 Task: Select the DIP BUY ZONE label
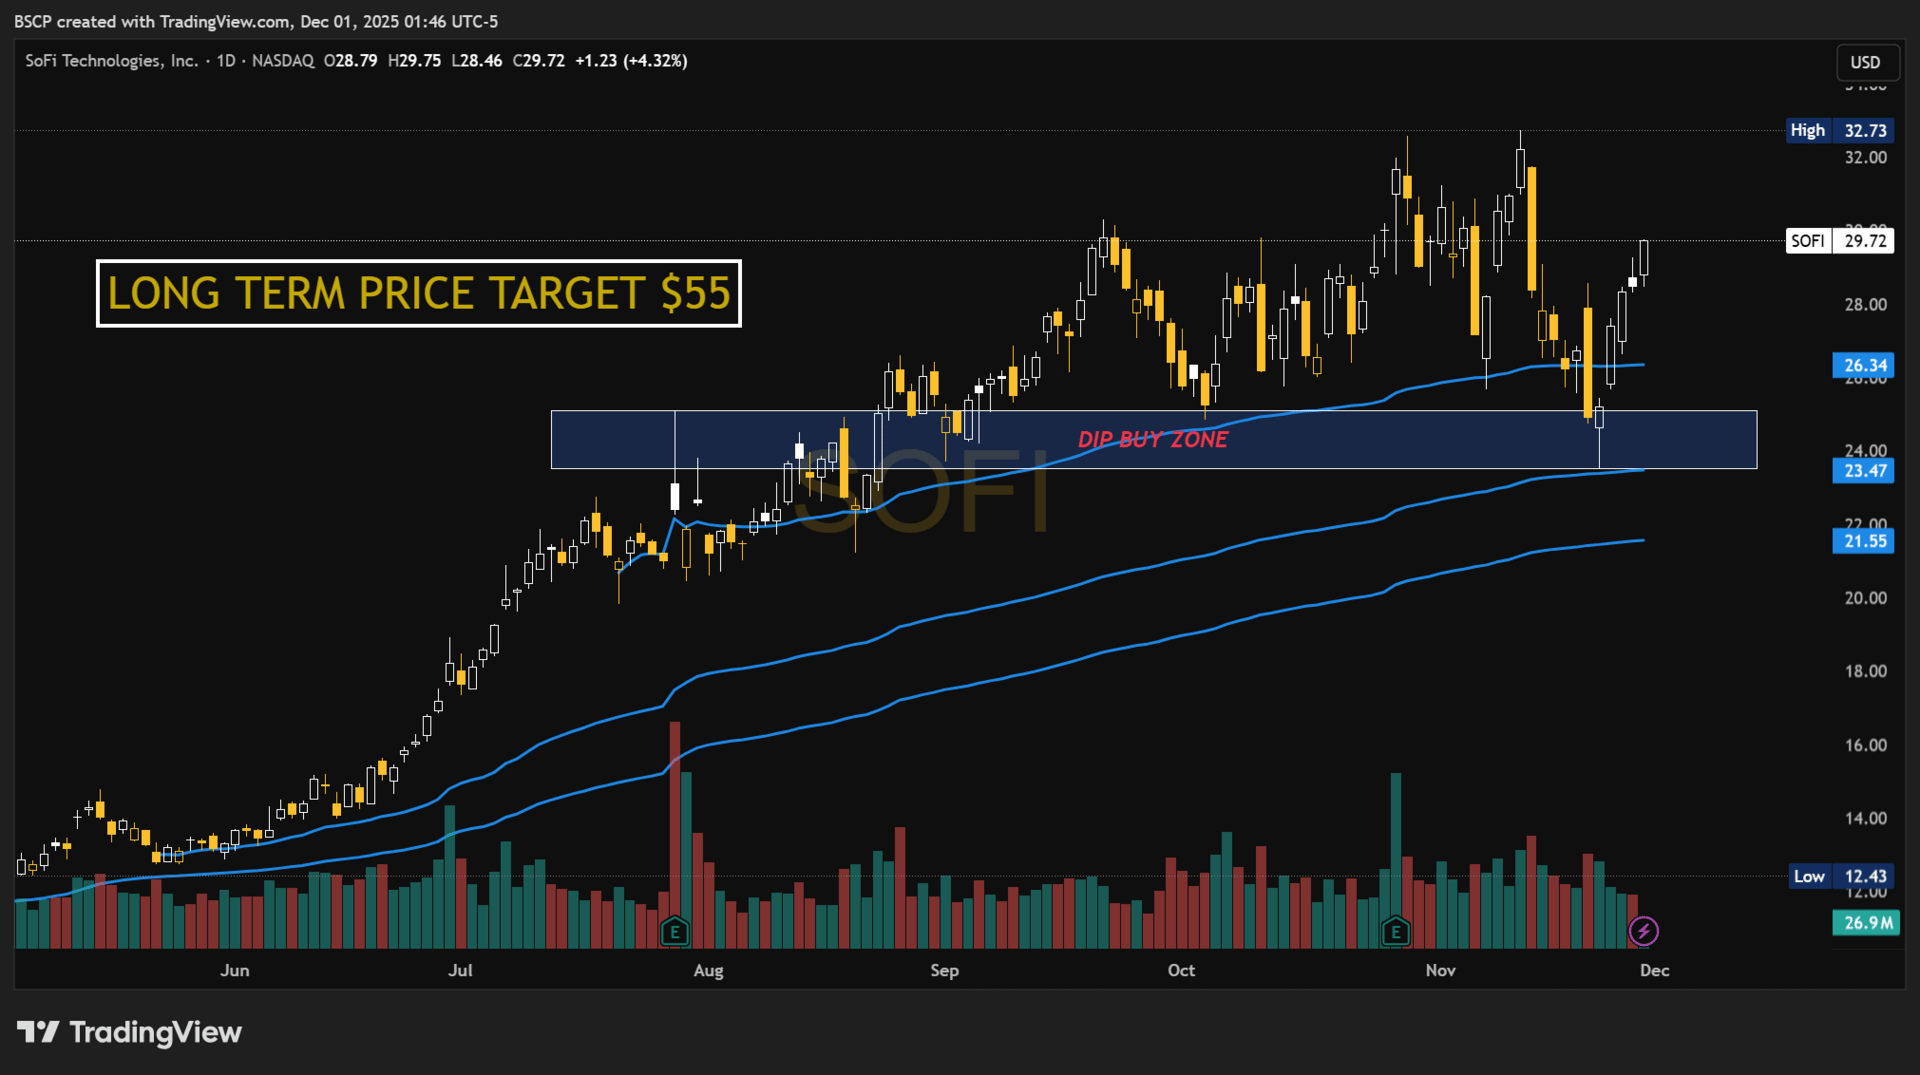[x=1153, y=440]
